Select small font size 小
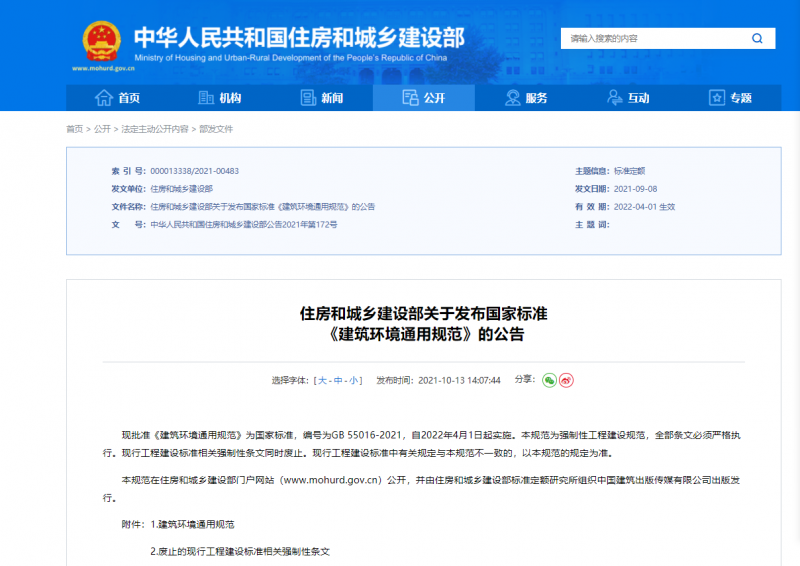Image resolution: width=800 pixels, height=566 pixels. 355,381
